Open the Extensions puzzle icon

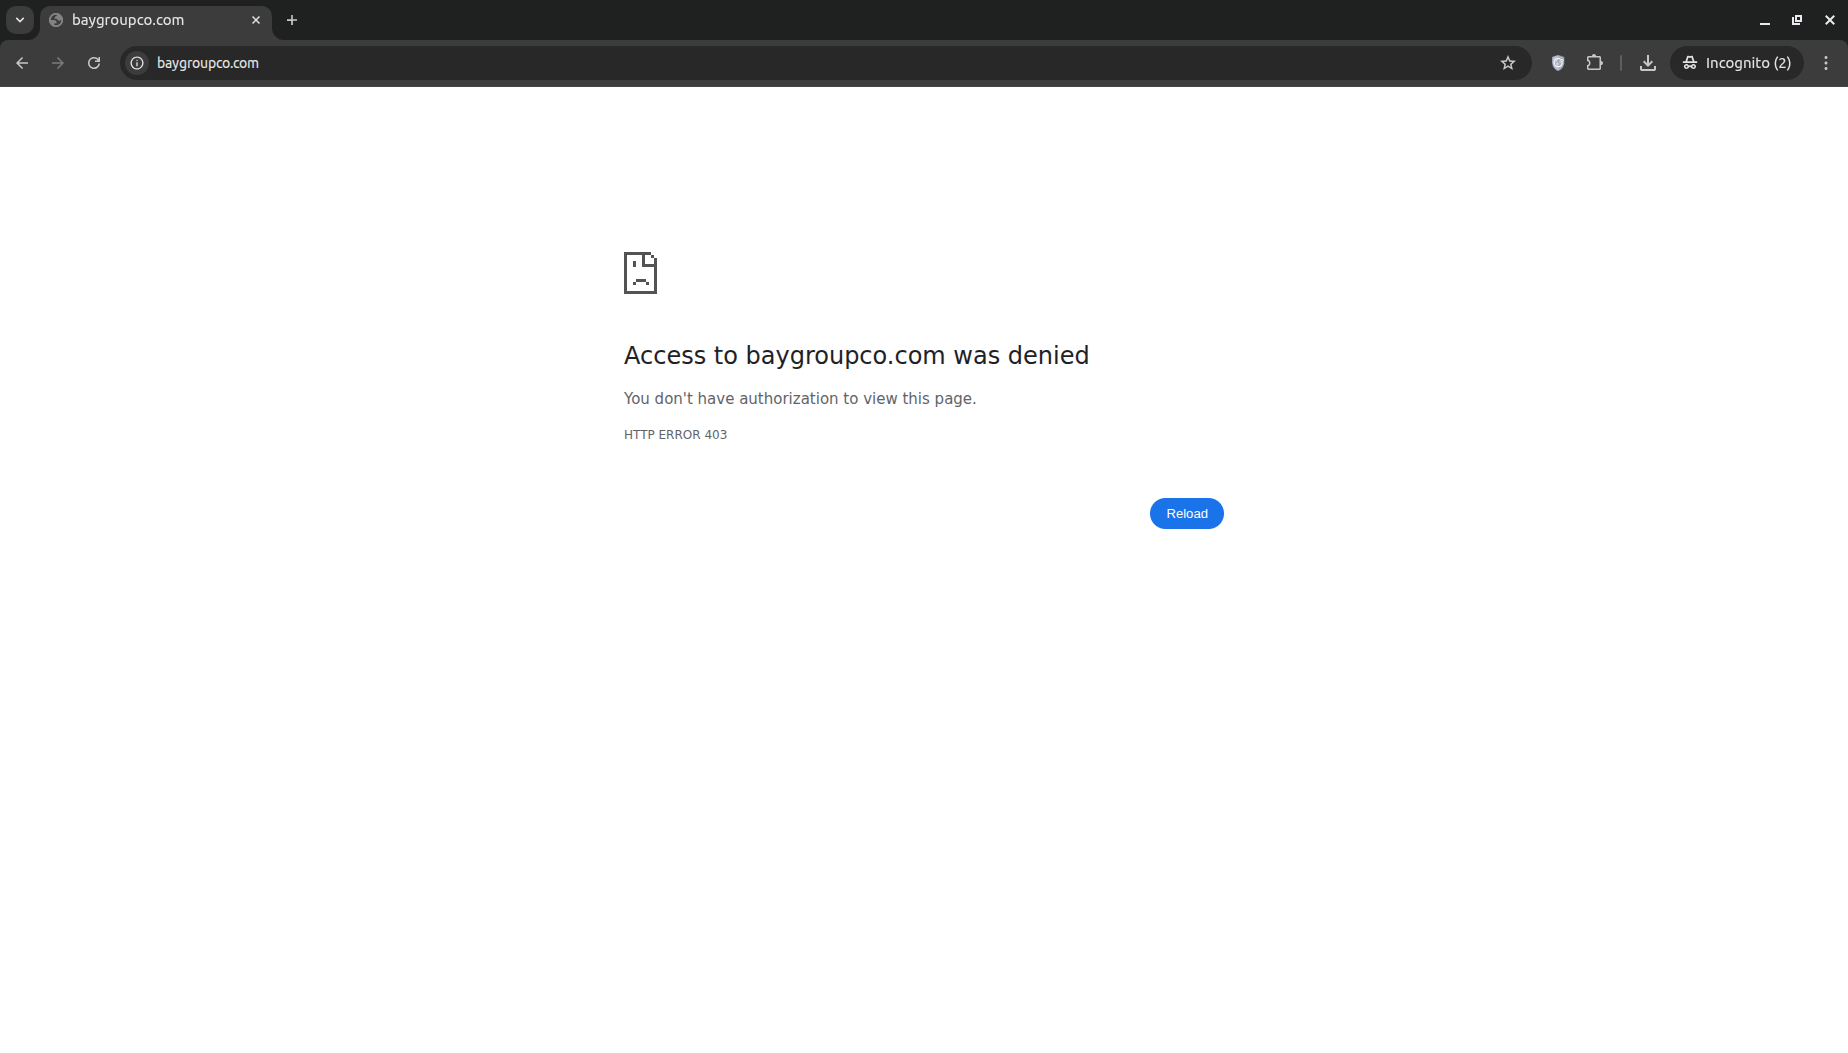point(1595,63)
